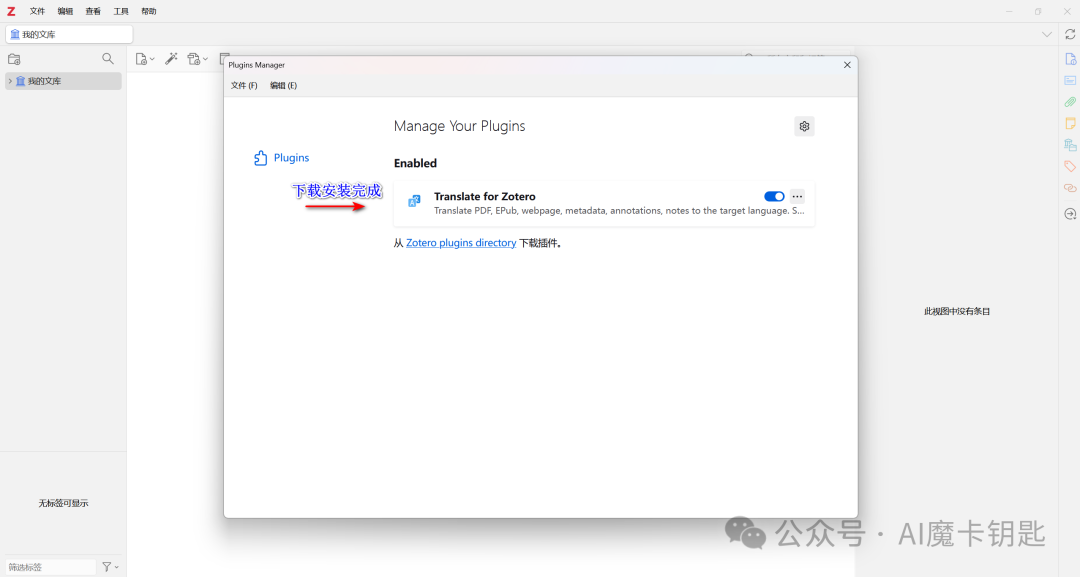Click the Locate arrow icon in side rail
Image resolution: width=1080 pixels, height=577 pixels.
coord(1070,214)
